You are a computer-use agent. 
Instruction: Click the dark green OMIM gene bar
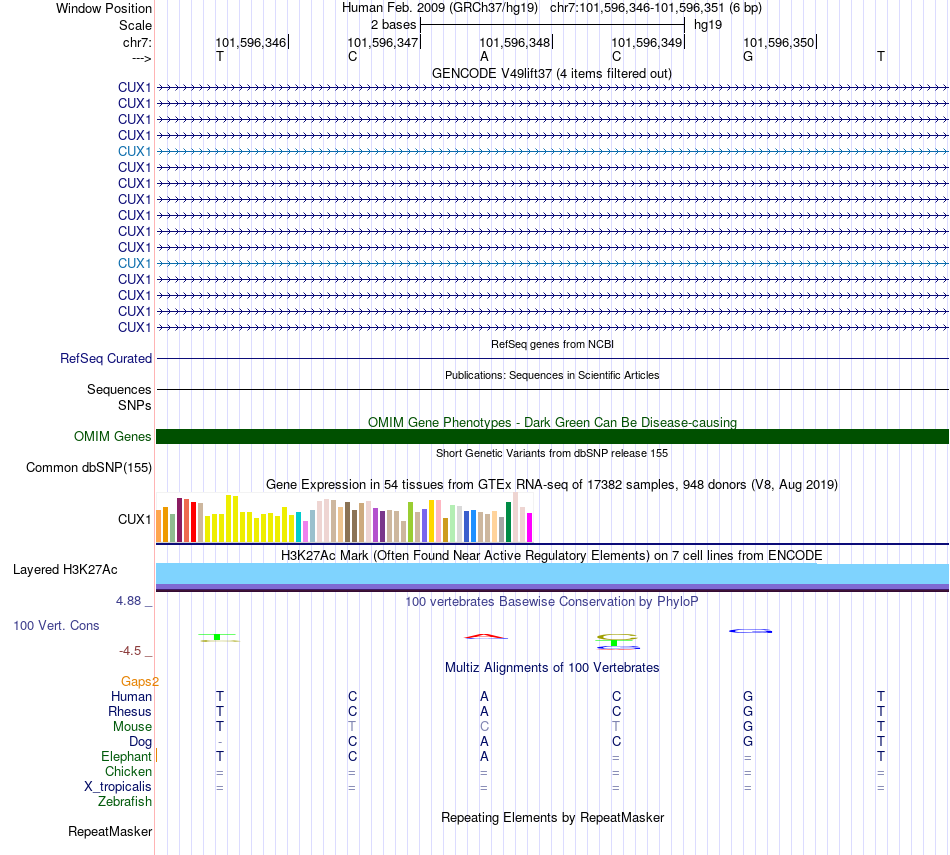coord(552,436)
